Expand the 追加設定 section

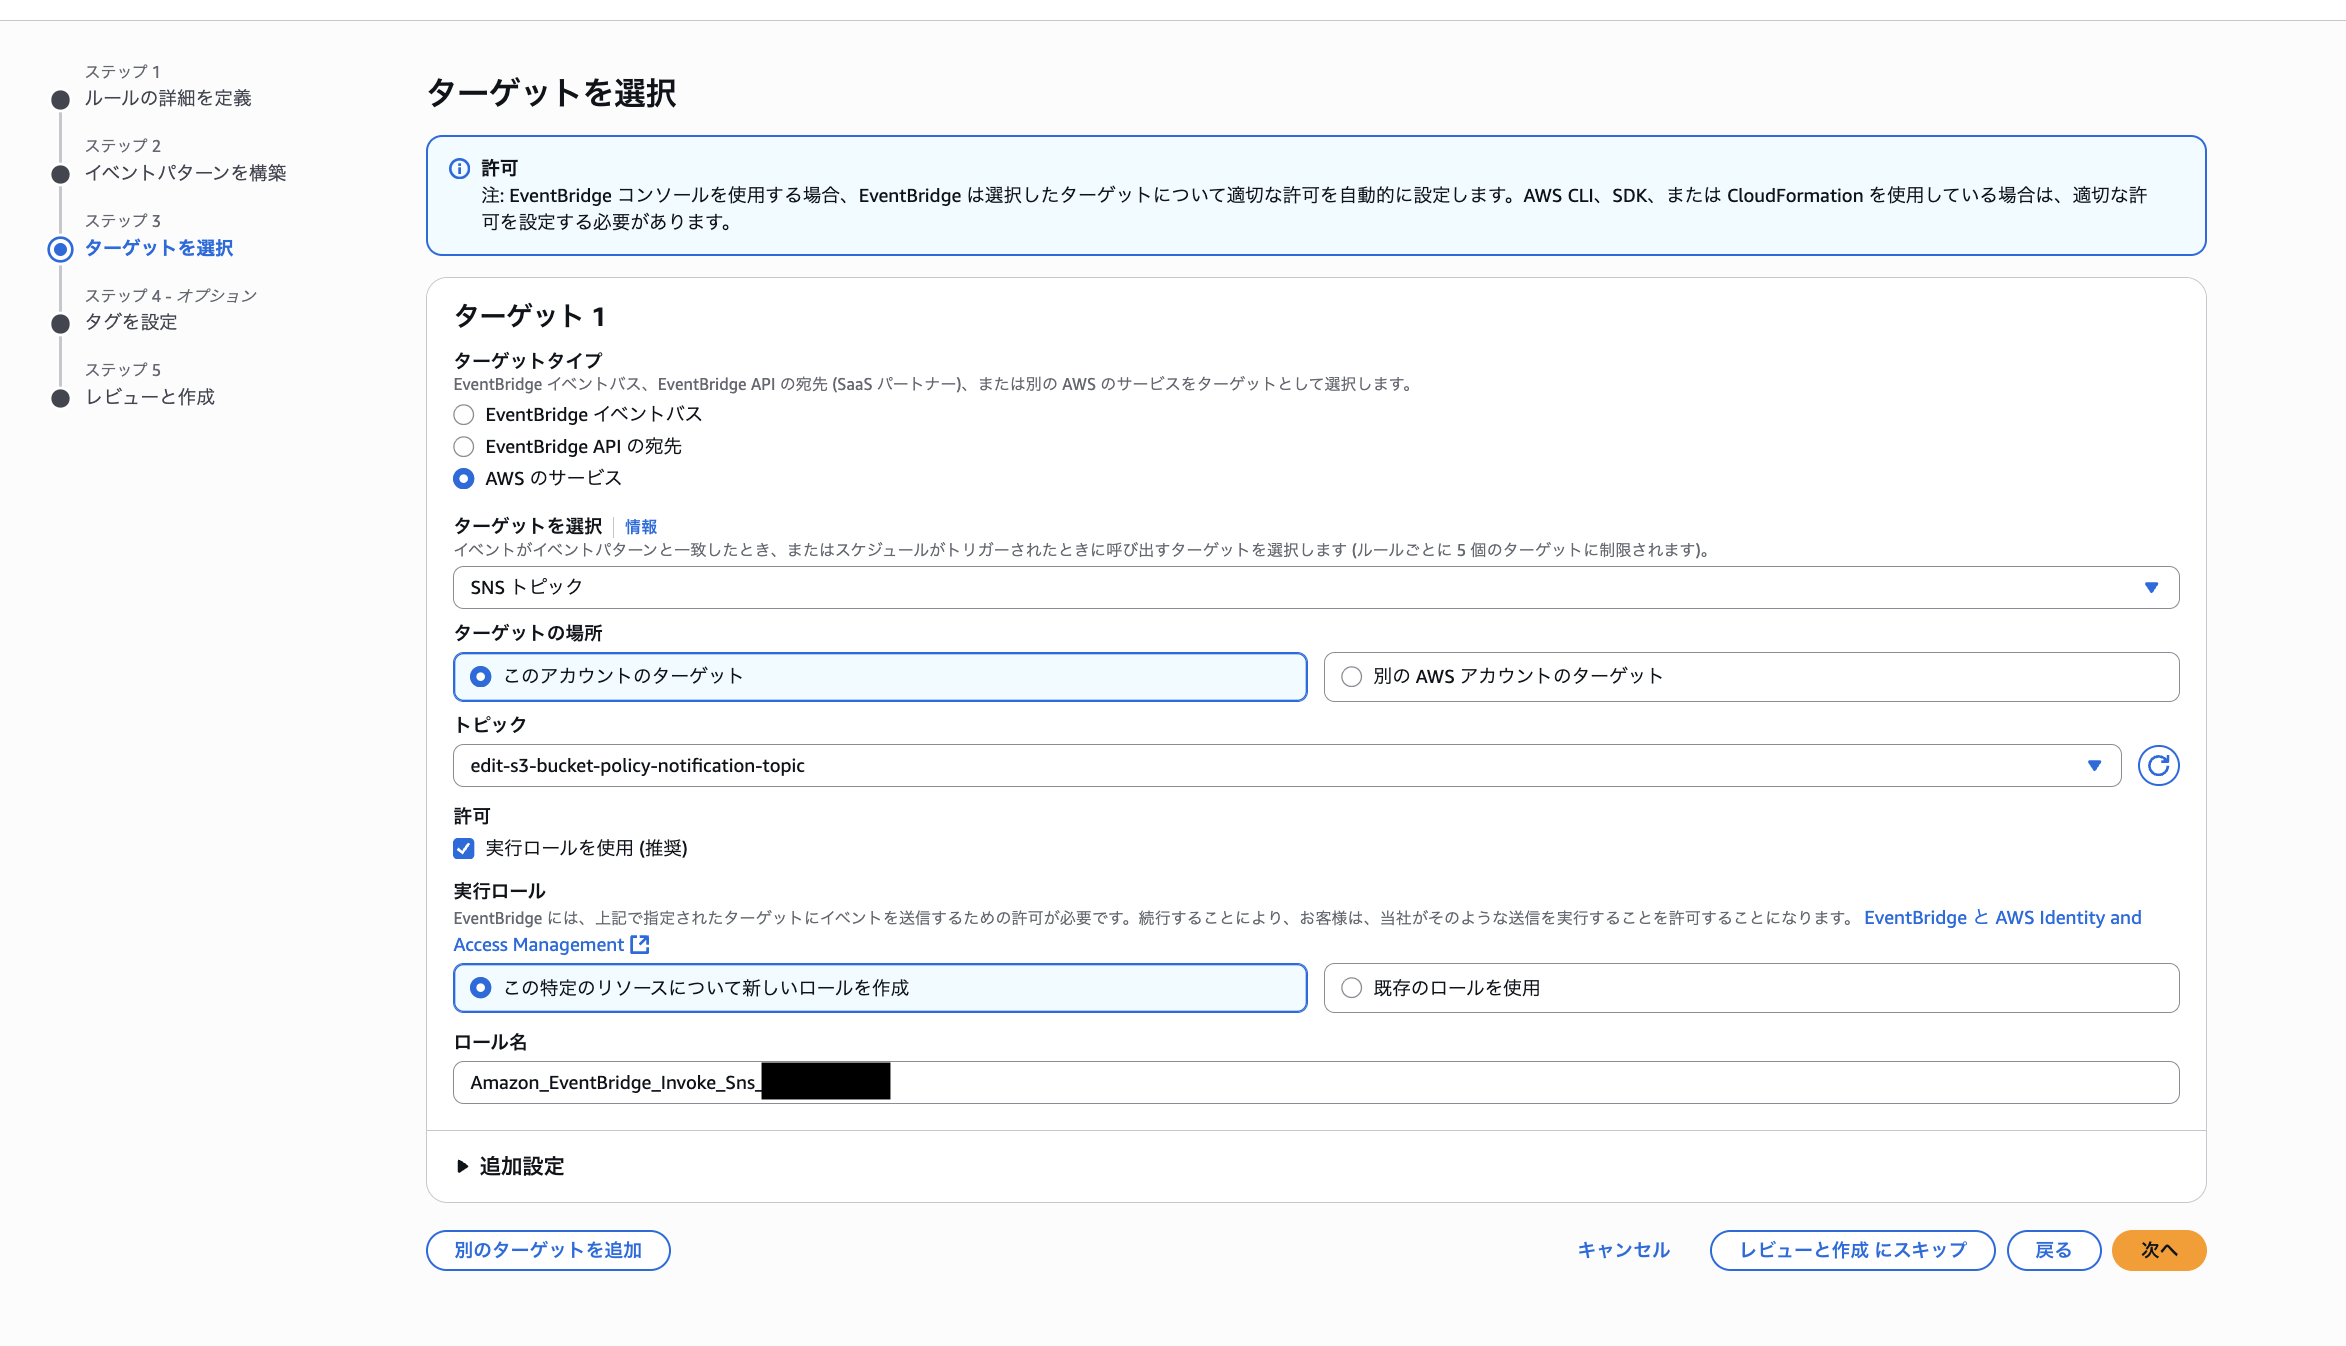tap(510, 1166)
